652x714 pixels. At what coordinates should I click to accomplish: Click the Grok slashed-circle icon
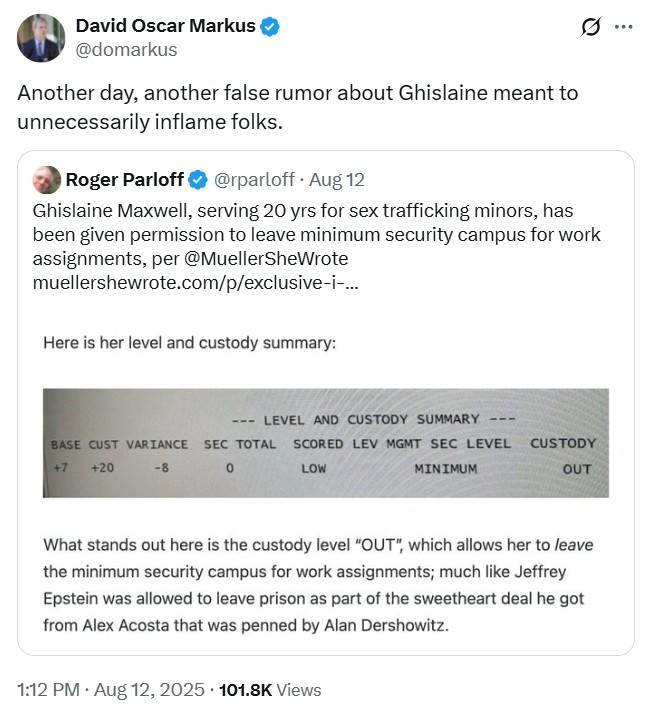591,27
